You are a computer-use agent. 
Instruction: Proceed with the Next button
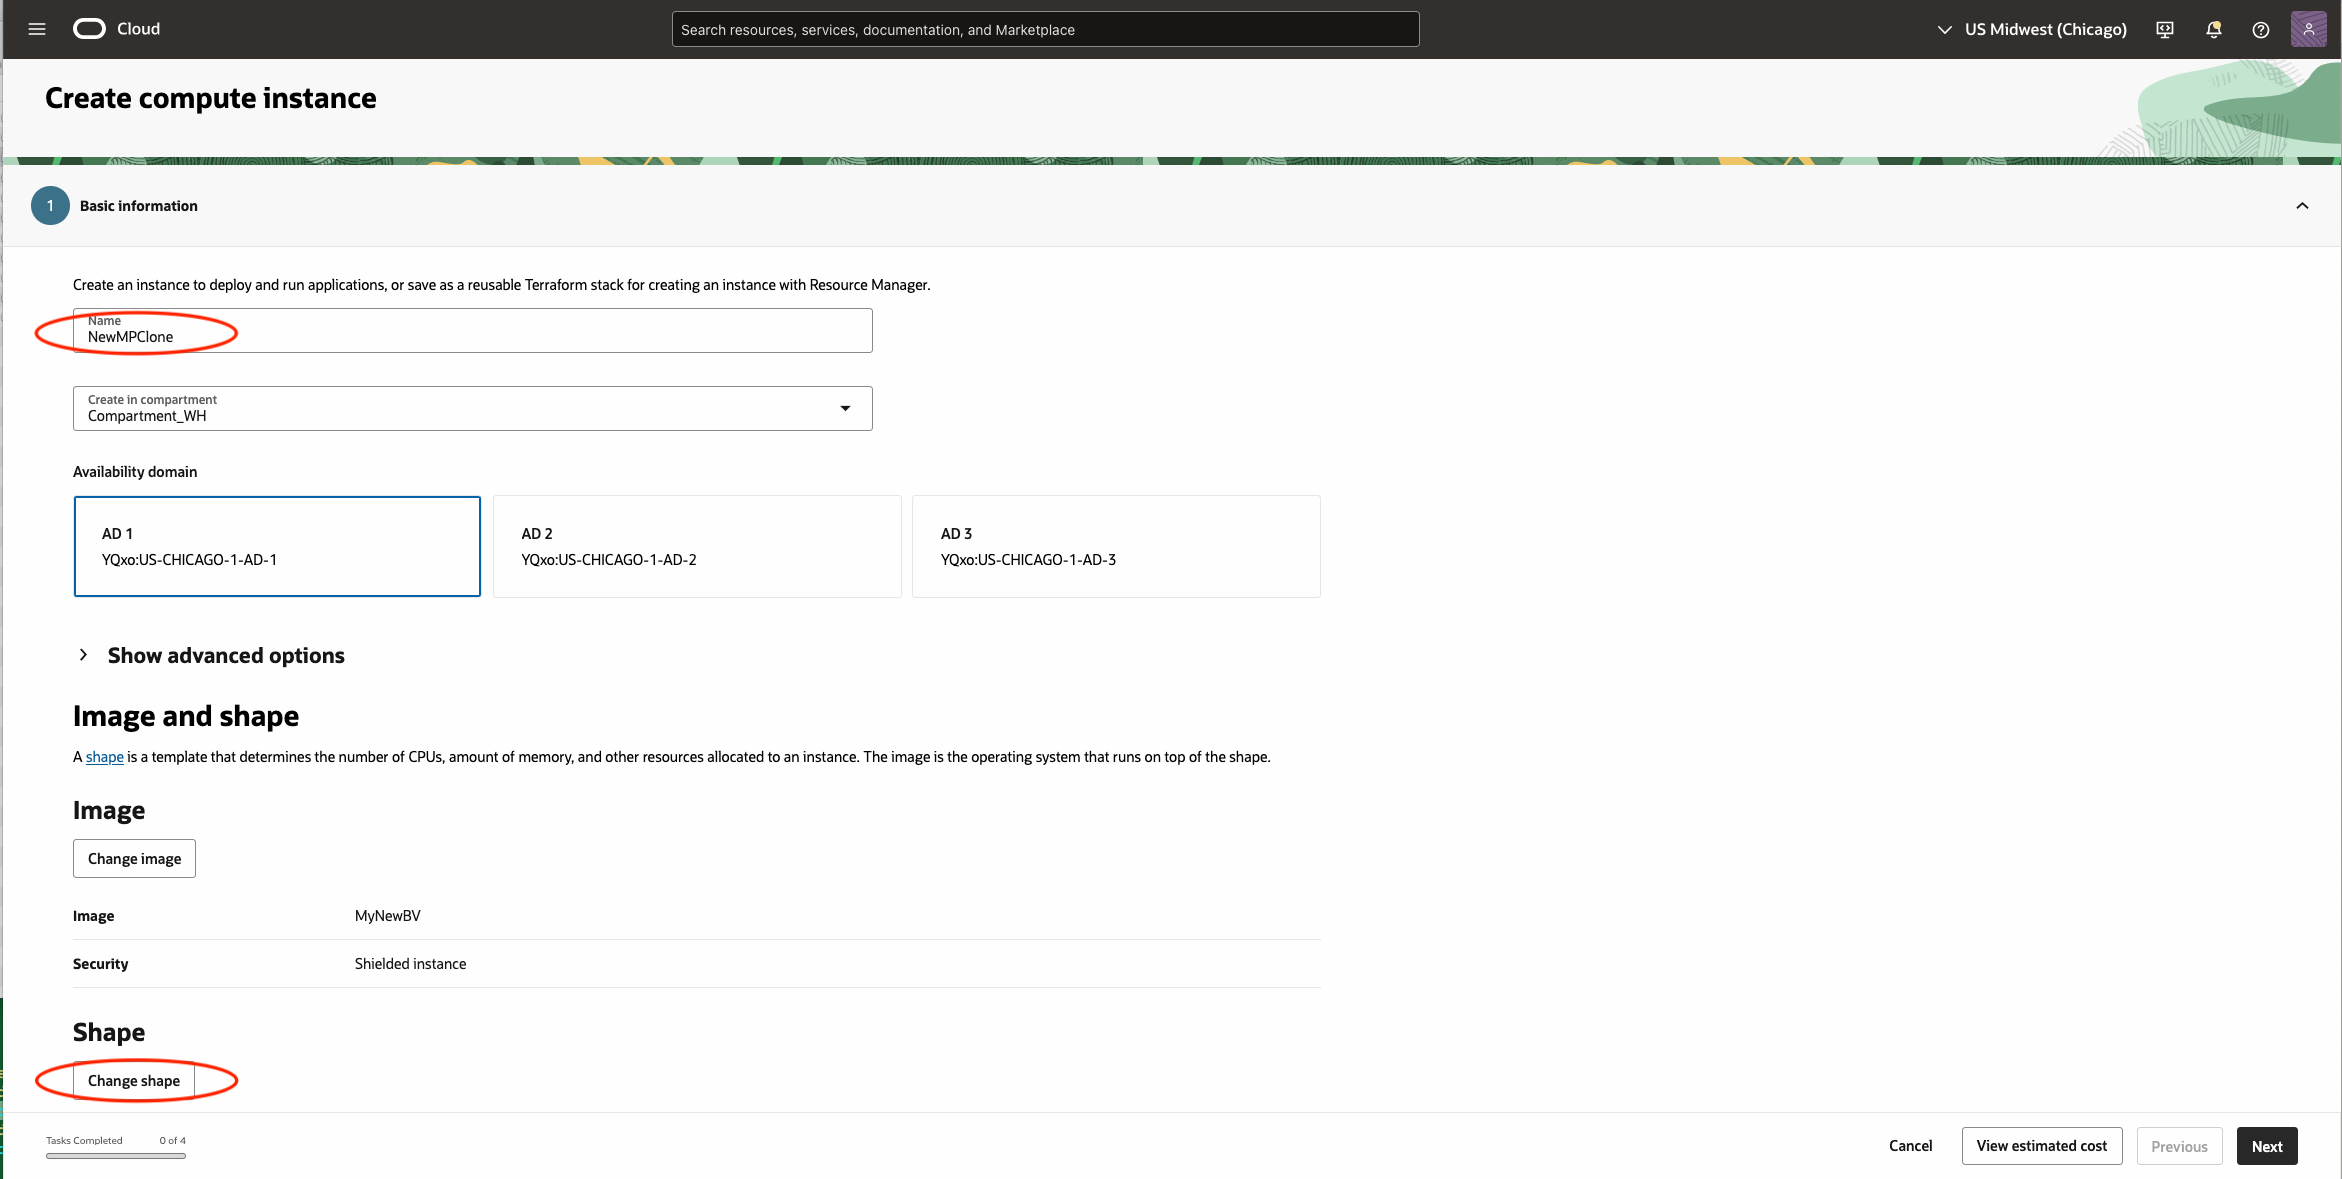(2266, 1145)
